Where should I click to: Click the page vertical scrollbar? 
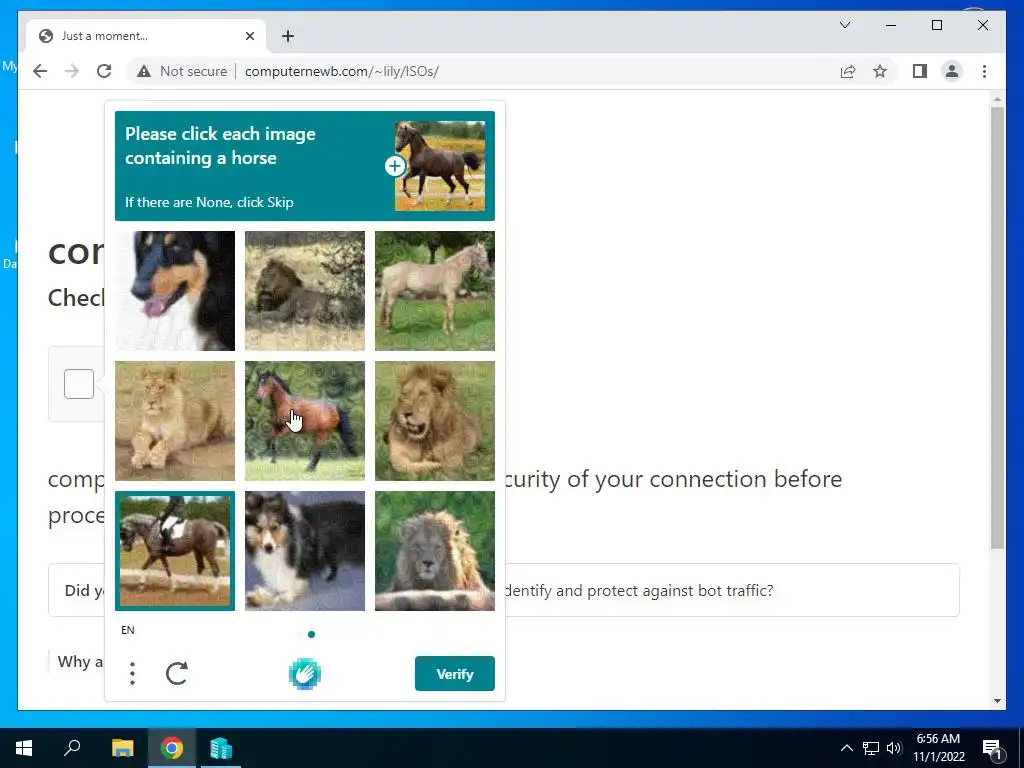pos(997,327)
